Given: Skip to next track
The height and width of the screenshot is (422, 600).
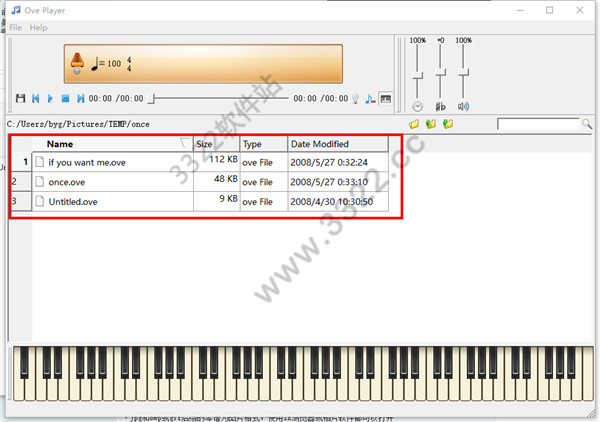Looking at the screenshot, I should point(80,98).
